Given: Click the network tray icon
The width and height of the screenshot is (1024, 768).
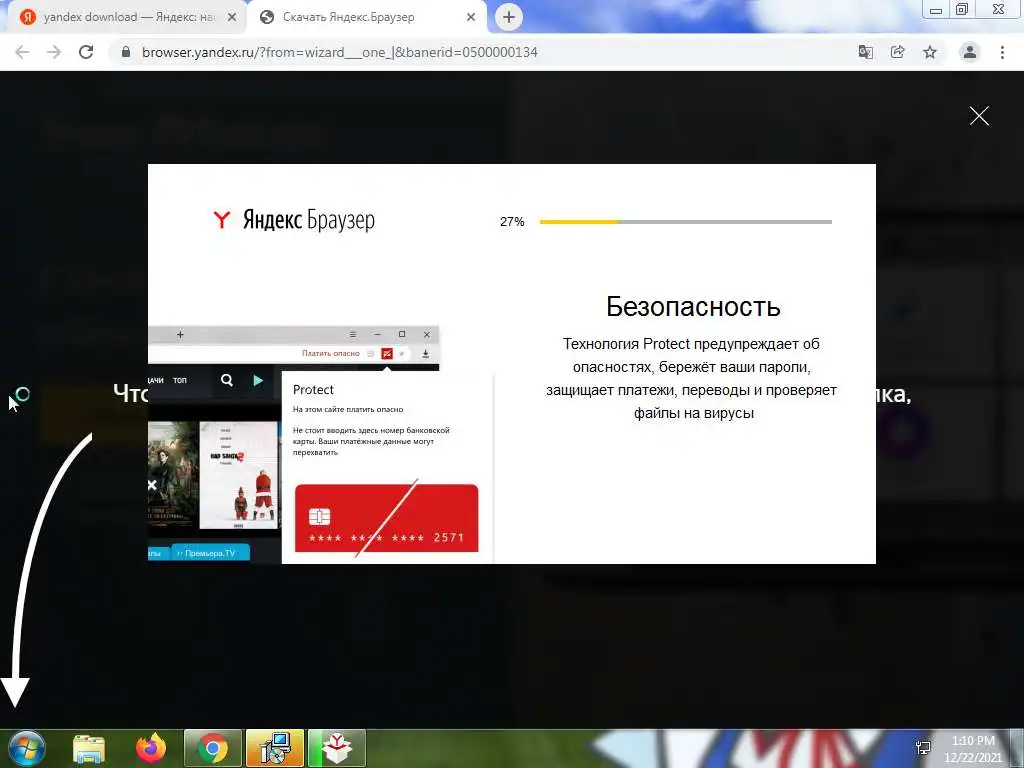Looking at the screenshot, I should (923, 748).
